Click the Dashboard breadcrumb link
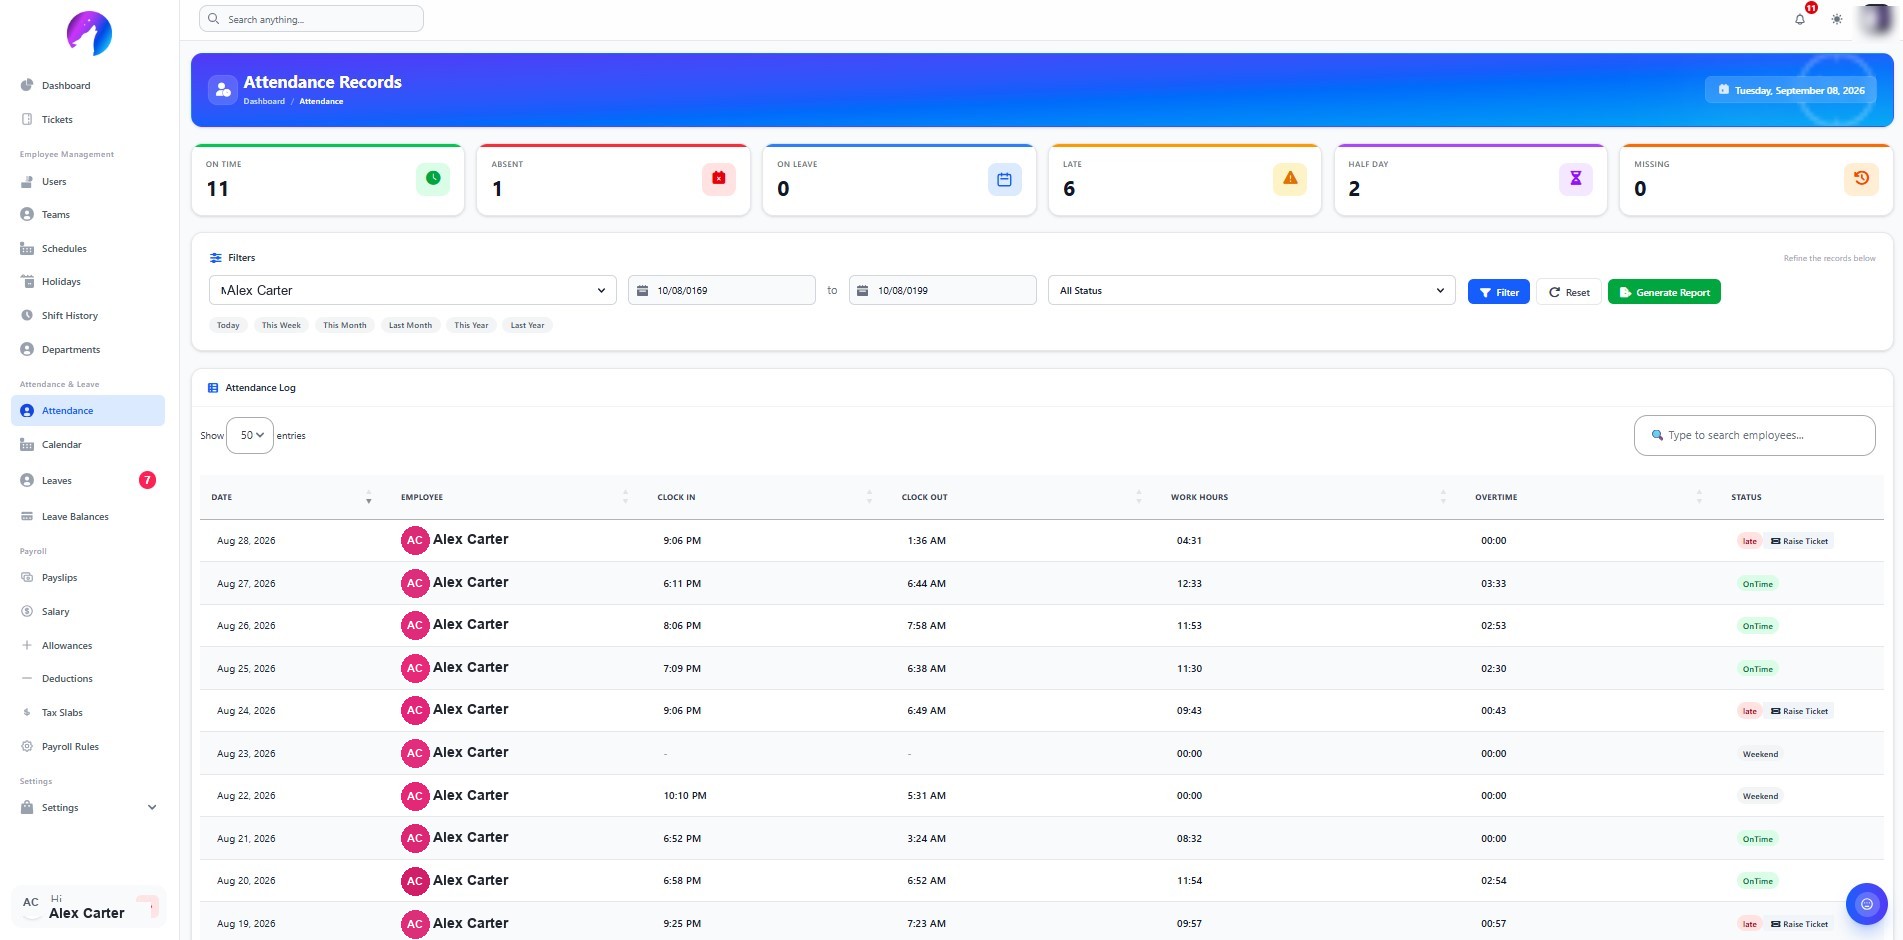The image size is (1903, 940). [264, 101]
